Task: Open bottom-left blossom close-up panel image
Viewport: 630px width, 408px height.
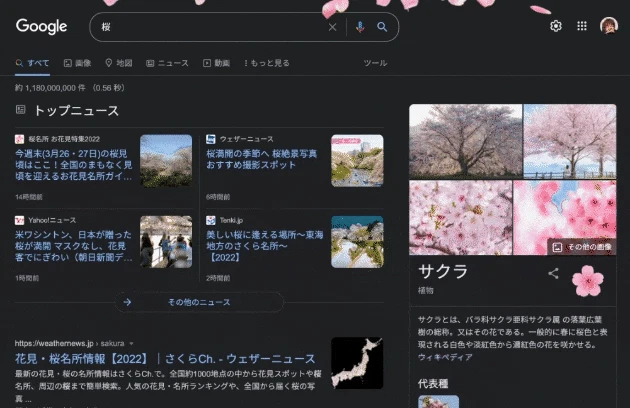Action: 460,217
